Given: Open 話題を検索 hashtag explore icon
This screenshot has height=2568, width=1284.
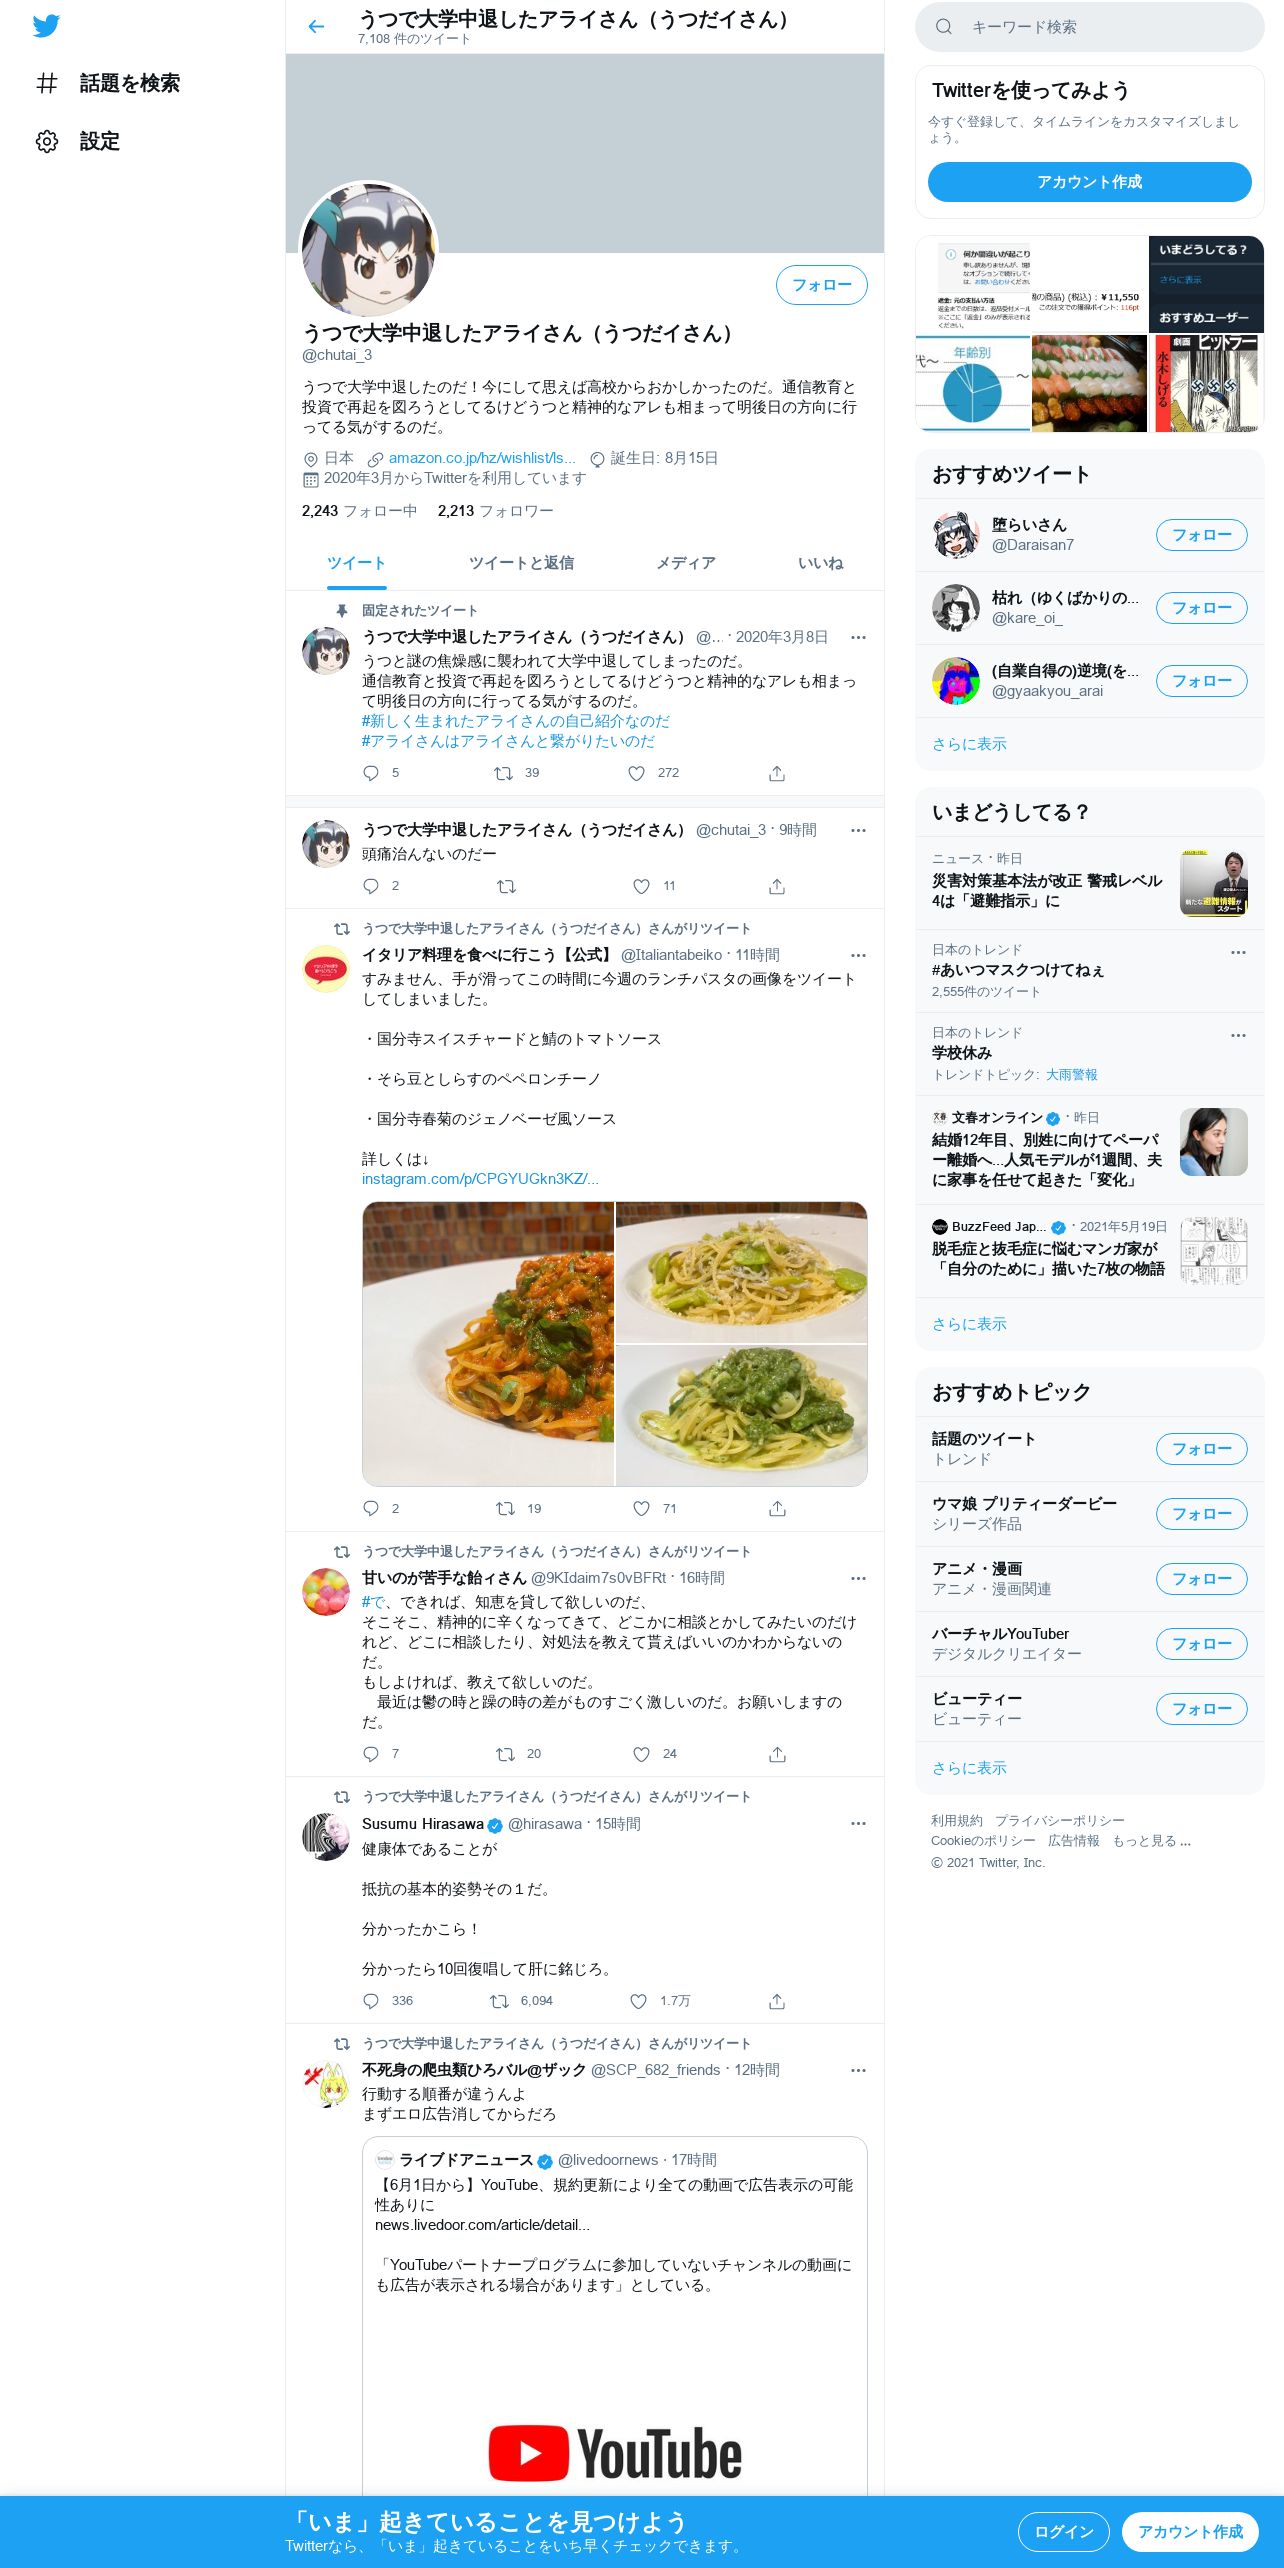Looking at the screenshot, I should (x=47, y=83).
